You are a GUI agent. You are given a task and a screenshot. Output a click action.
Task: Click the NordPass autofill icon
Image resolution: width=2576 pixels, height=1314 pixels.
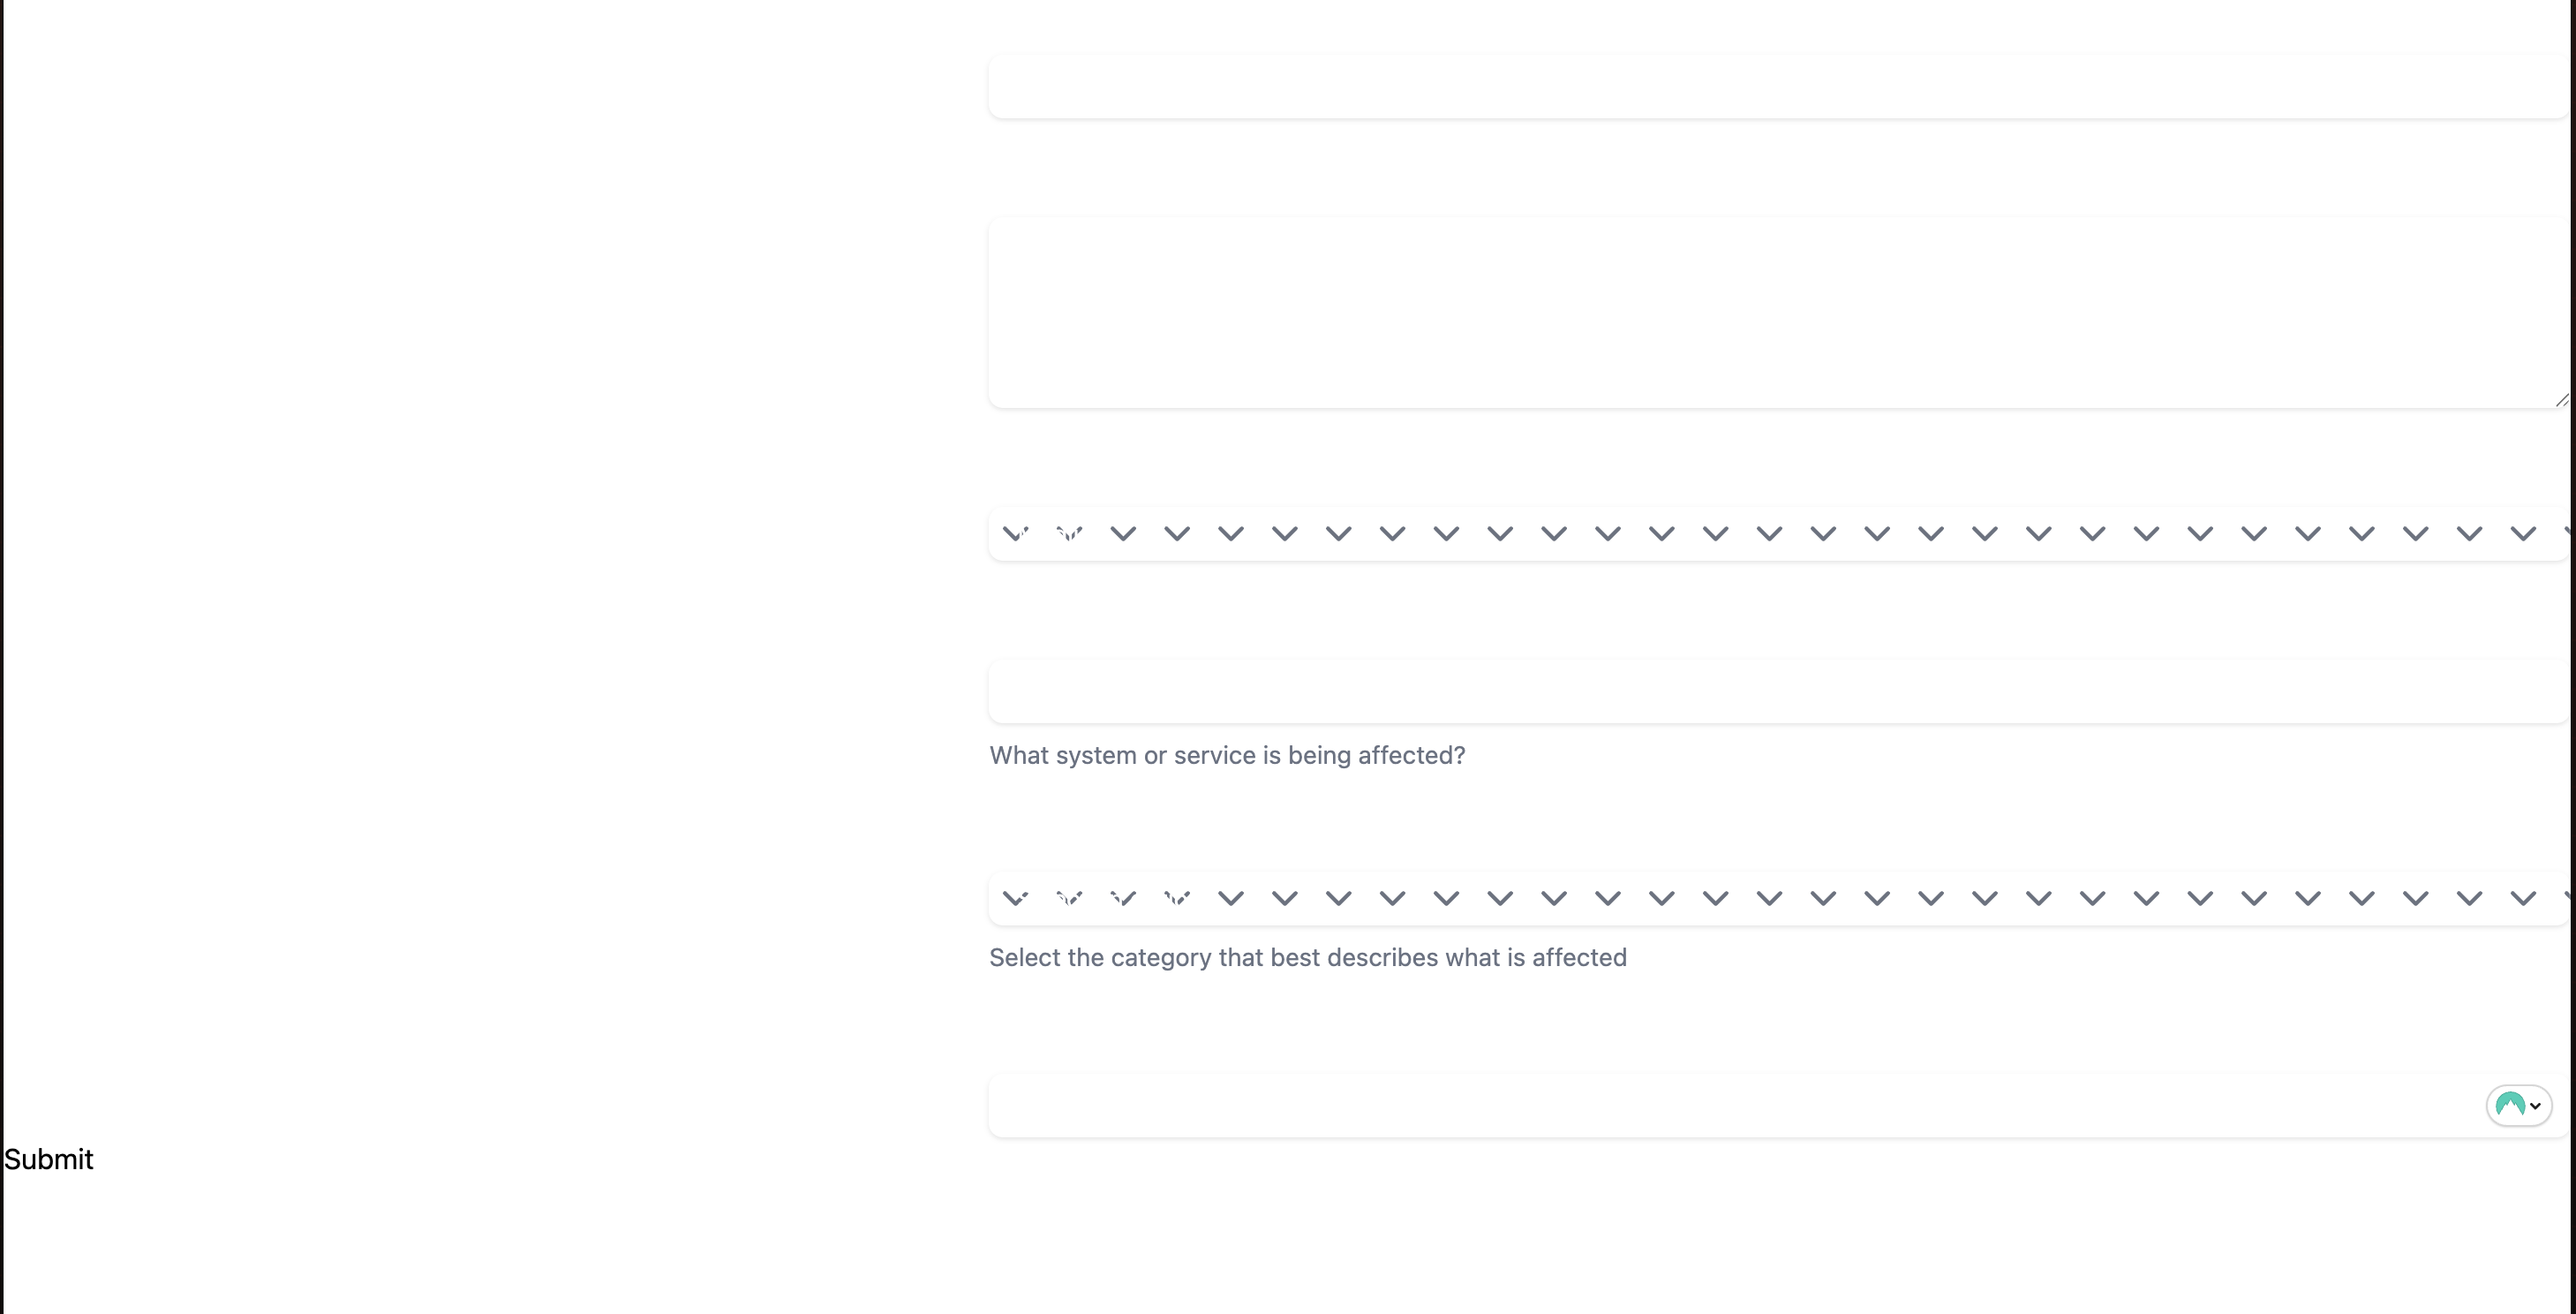click(x=2509, y=1105)
